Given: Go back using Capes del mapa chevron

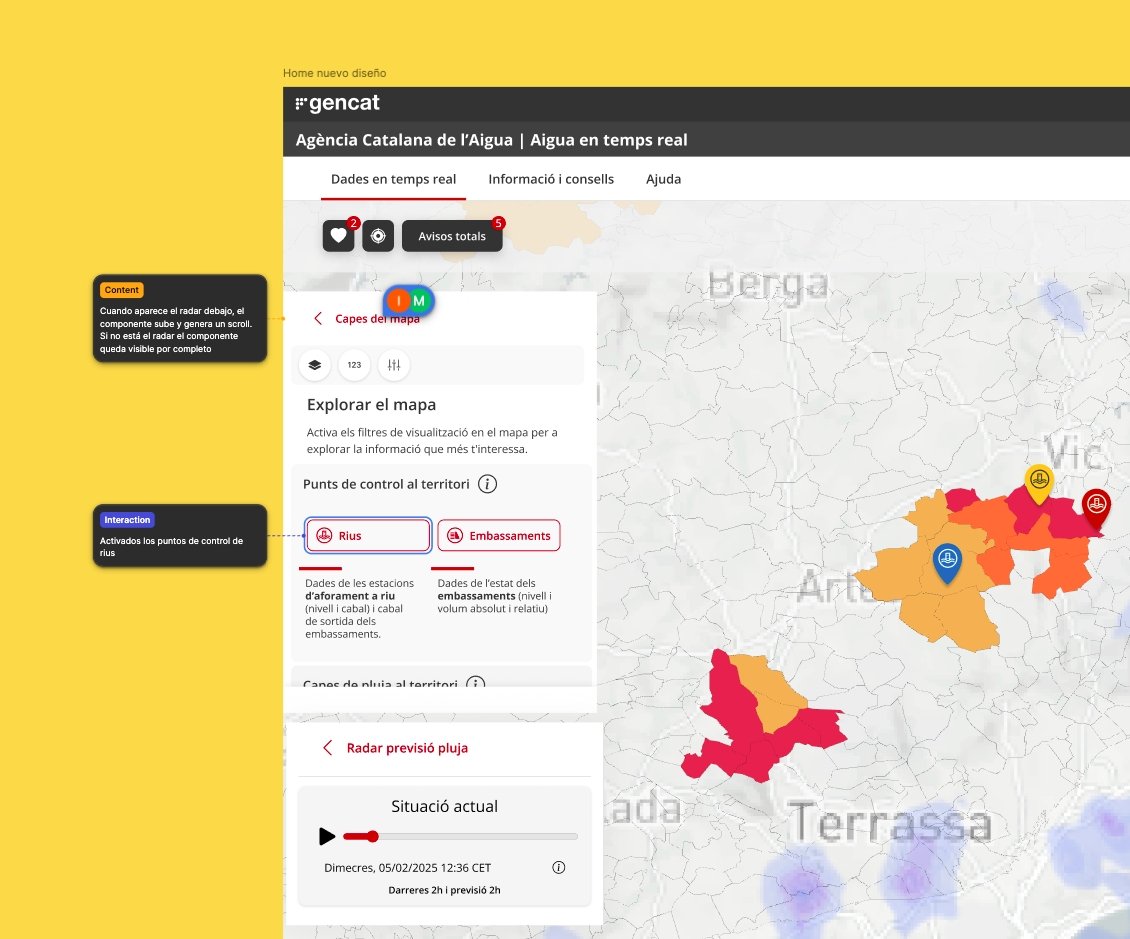Looking at the screenshot, I should tap(318, 319).
